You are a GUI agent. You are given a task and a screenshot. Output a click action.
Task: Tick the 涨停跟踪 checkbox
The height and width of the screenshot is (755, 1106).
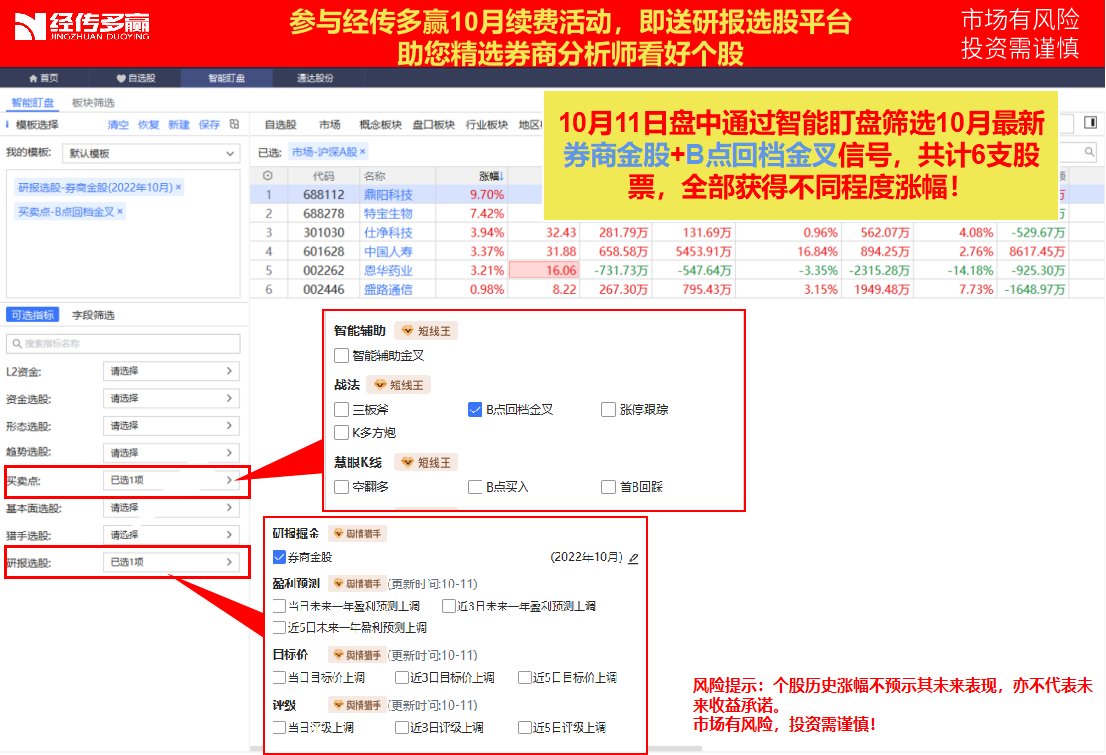click(x=608, y=409)
